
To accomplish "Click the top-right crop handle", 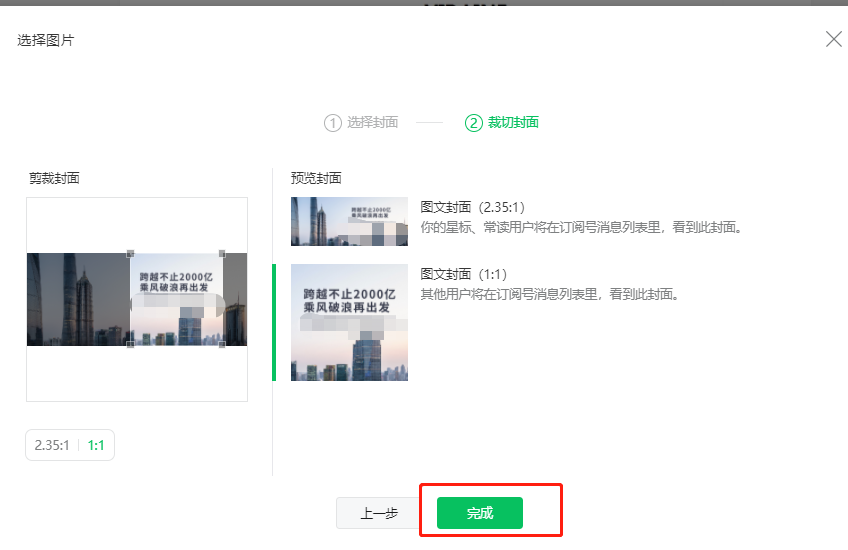I will point(222,254).
